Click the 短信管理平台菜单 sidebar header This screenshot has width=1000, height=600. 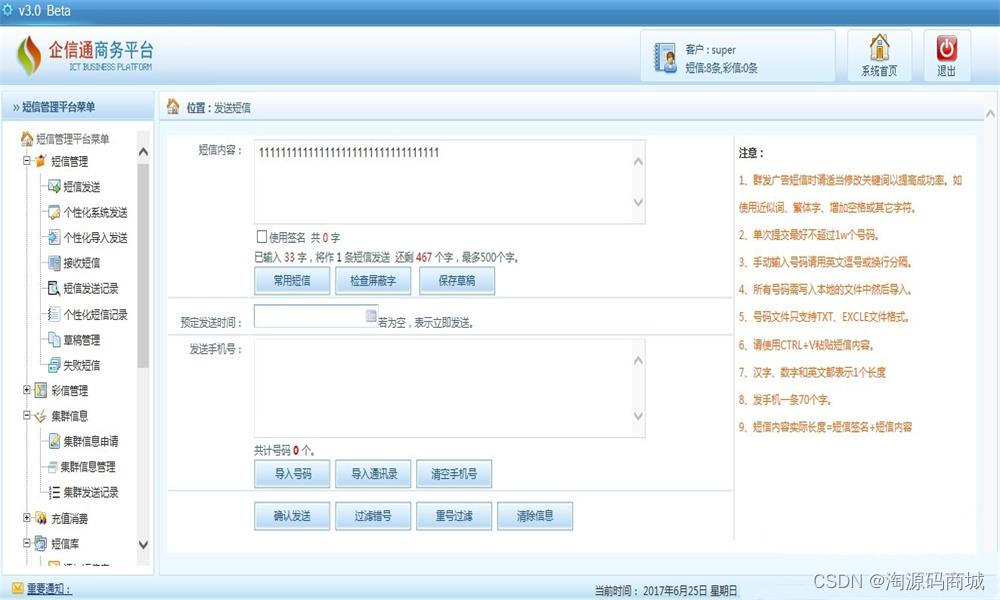point(77,106)
